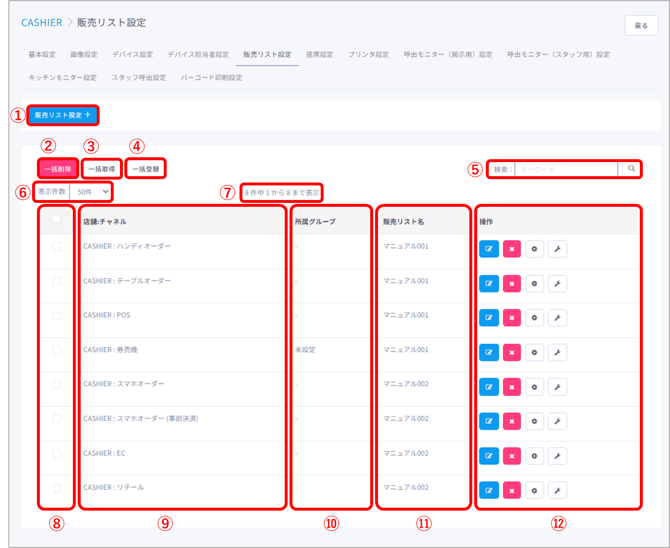
Task: Go to バーコード印刷設定 tab
Action: coord(212,77)
